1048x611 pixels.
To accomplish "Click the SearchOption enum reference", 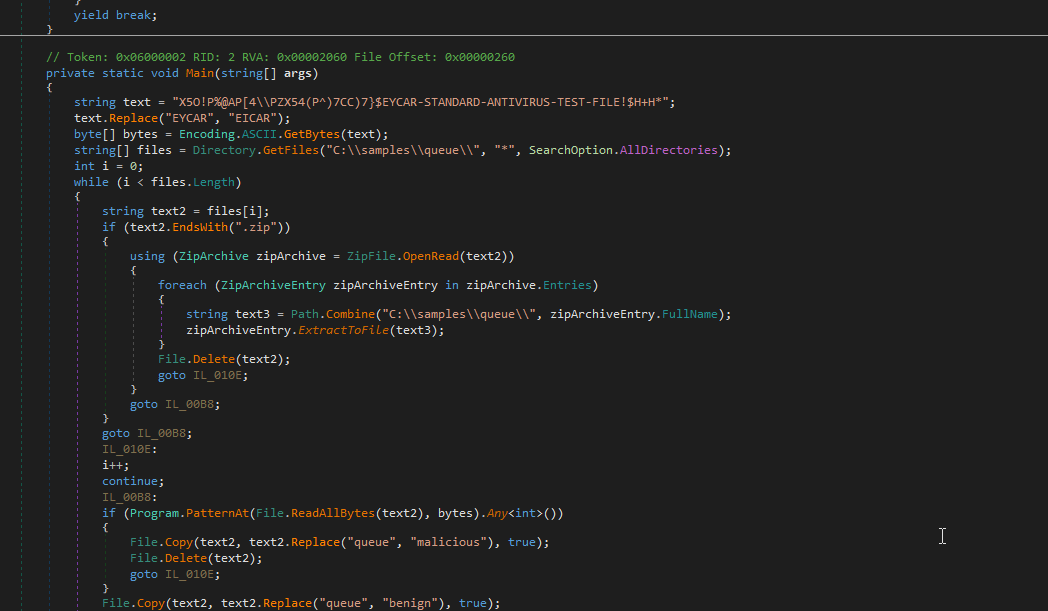I will pyautogui.click(x=571, y=150).
